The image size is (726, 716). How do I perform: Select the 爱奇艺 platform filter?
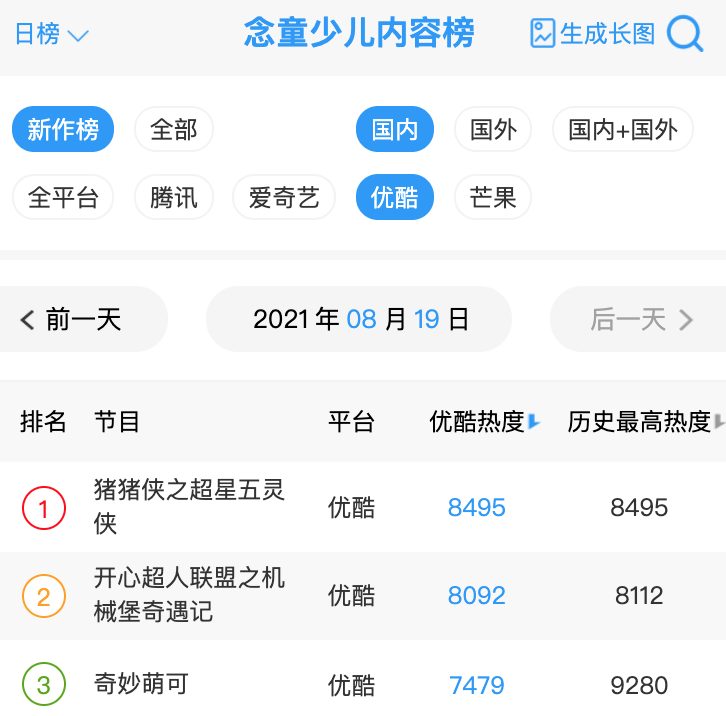[x=284, y=197]
